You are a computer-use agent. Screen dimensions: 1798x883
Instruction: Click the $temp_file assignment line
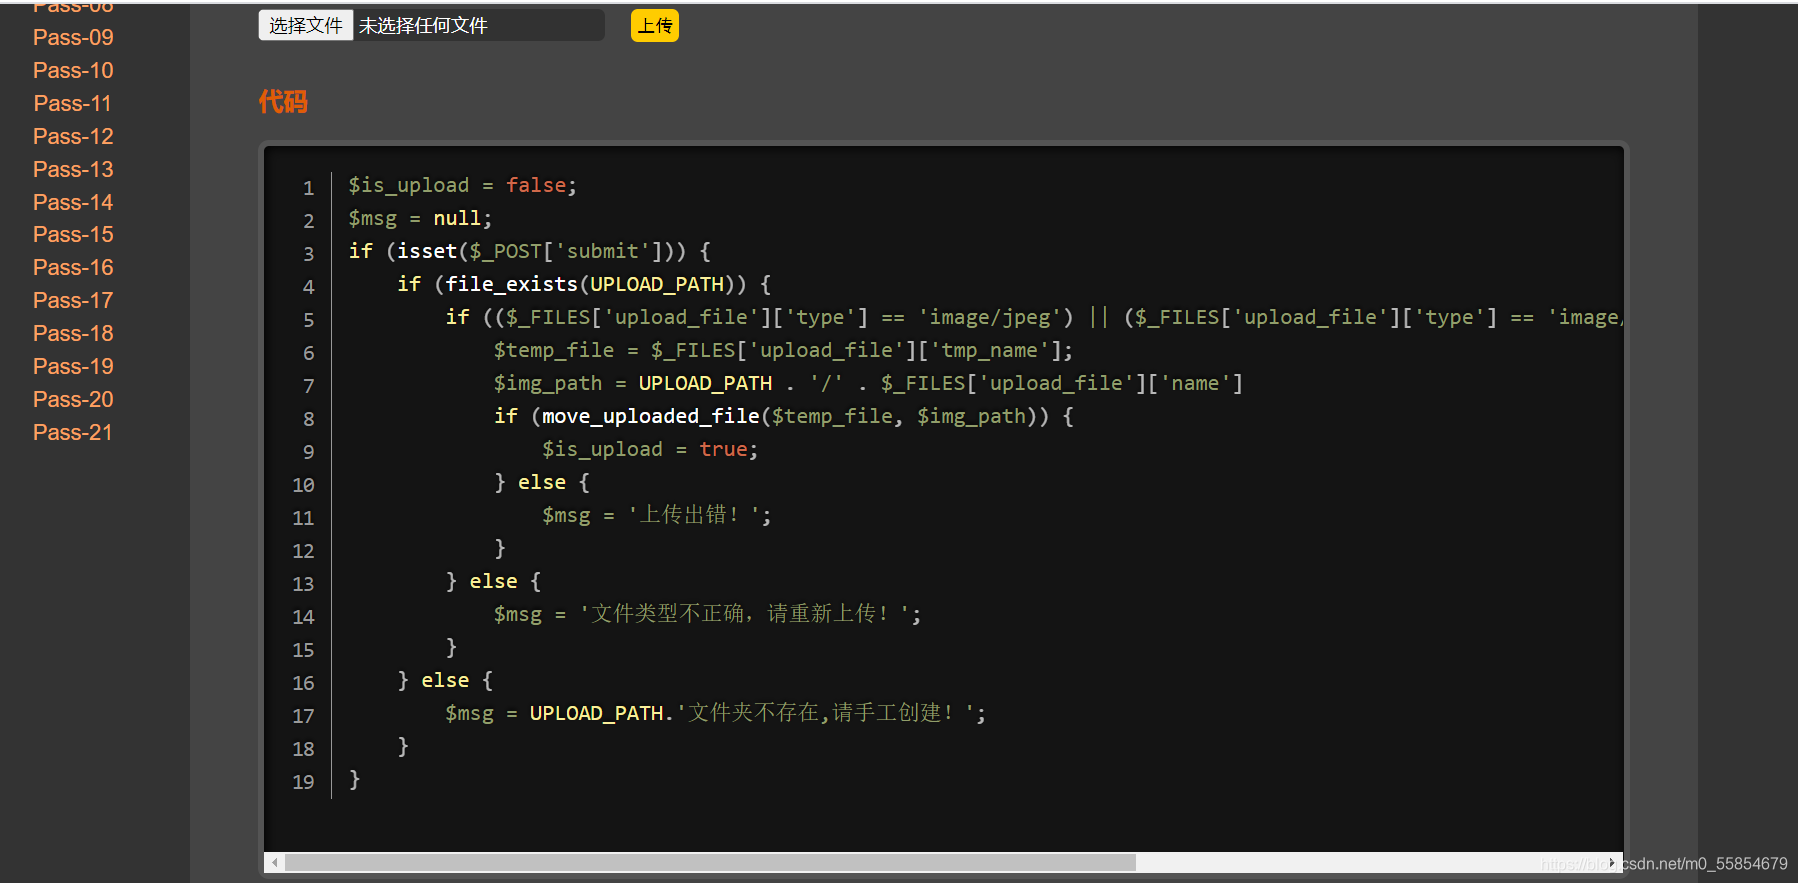783,350
